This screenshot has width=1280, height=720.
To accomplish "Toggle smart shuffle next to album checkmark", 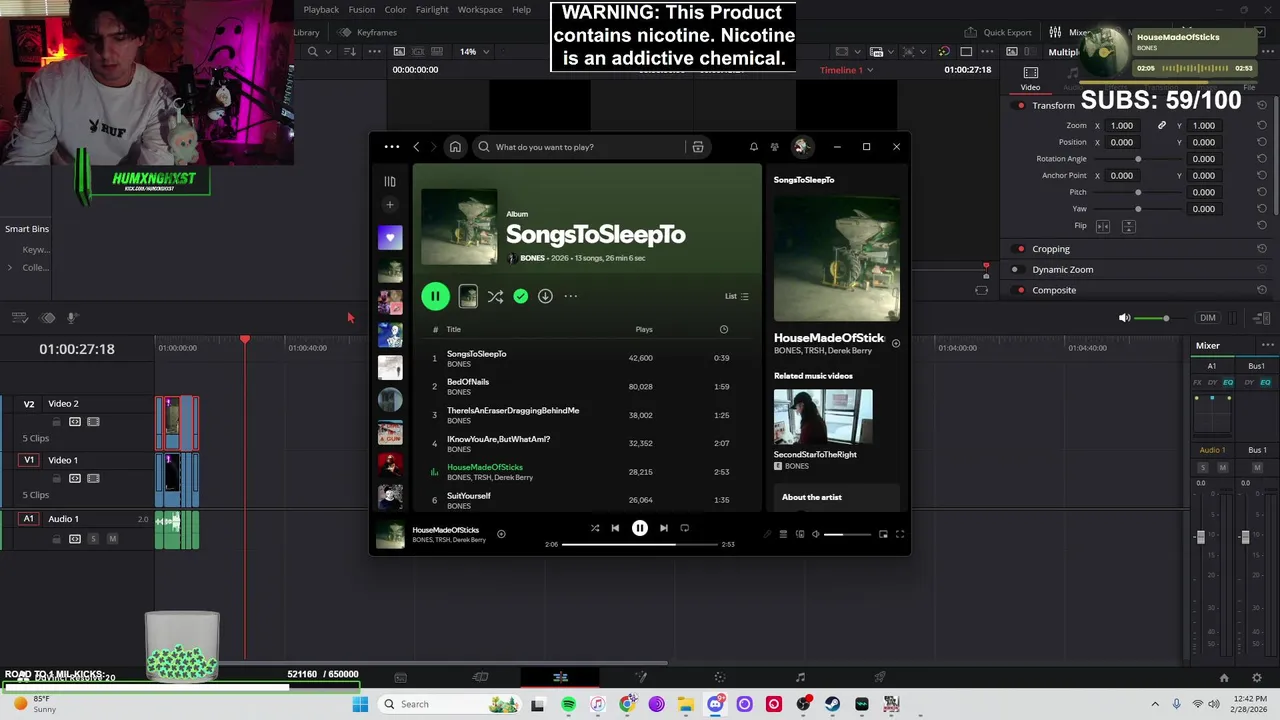I will [495, 296].
